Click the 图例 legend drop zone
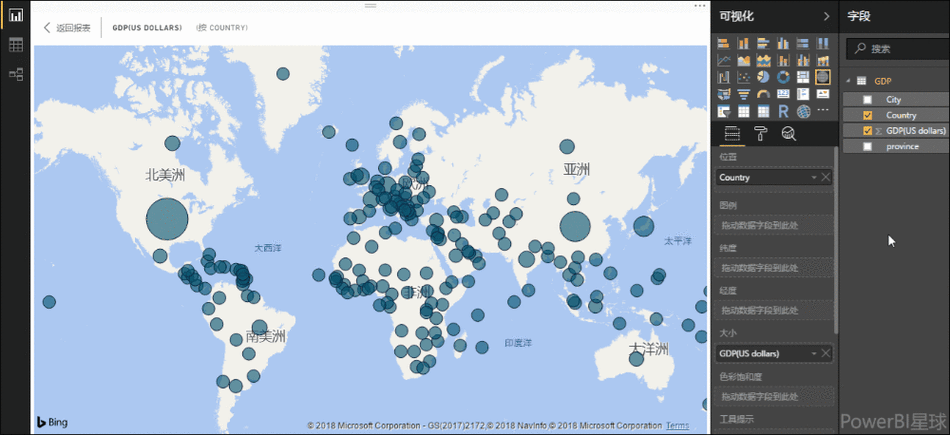Image resolution: width=950 pixels, height=435 pixels. 774,225
